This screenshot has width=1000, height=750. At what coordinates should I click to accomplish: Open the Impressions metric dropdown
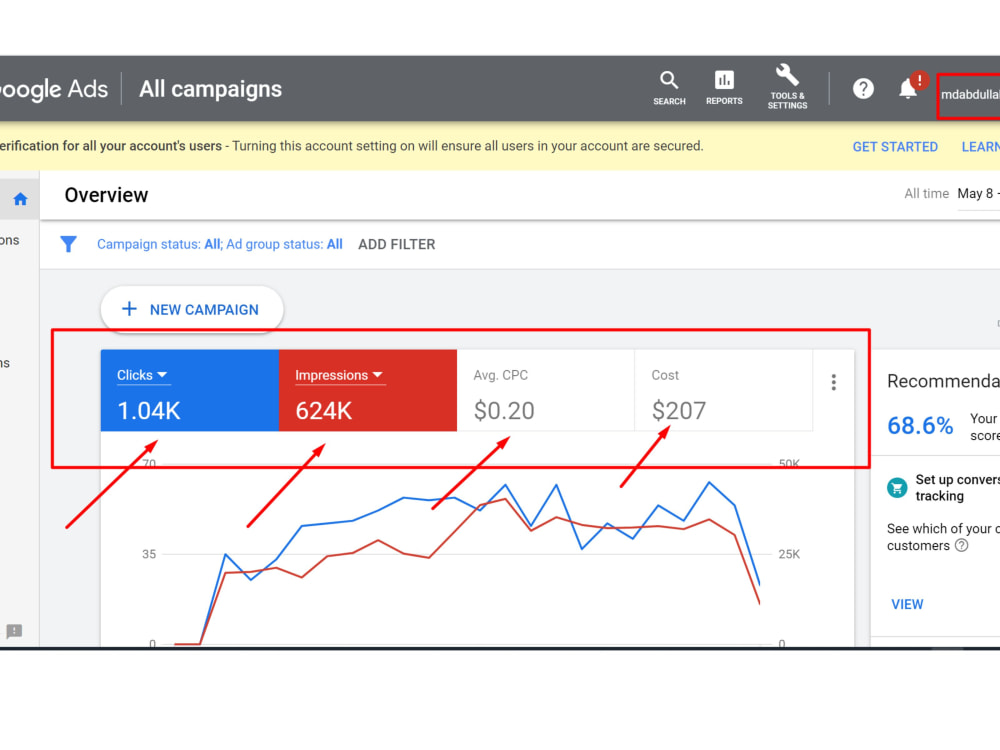(339, 375)
